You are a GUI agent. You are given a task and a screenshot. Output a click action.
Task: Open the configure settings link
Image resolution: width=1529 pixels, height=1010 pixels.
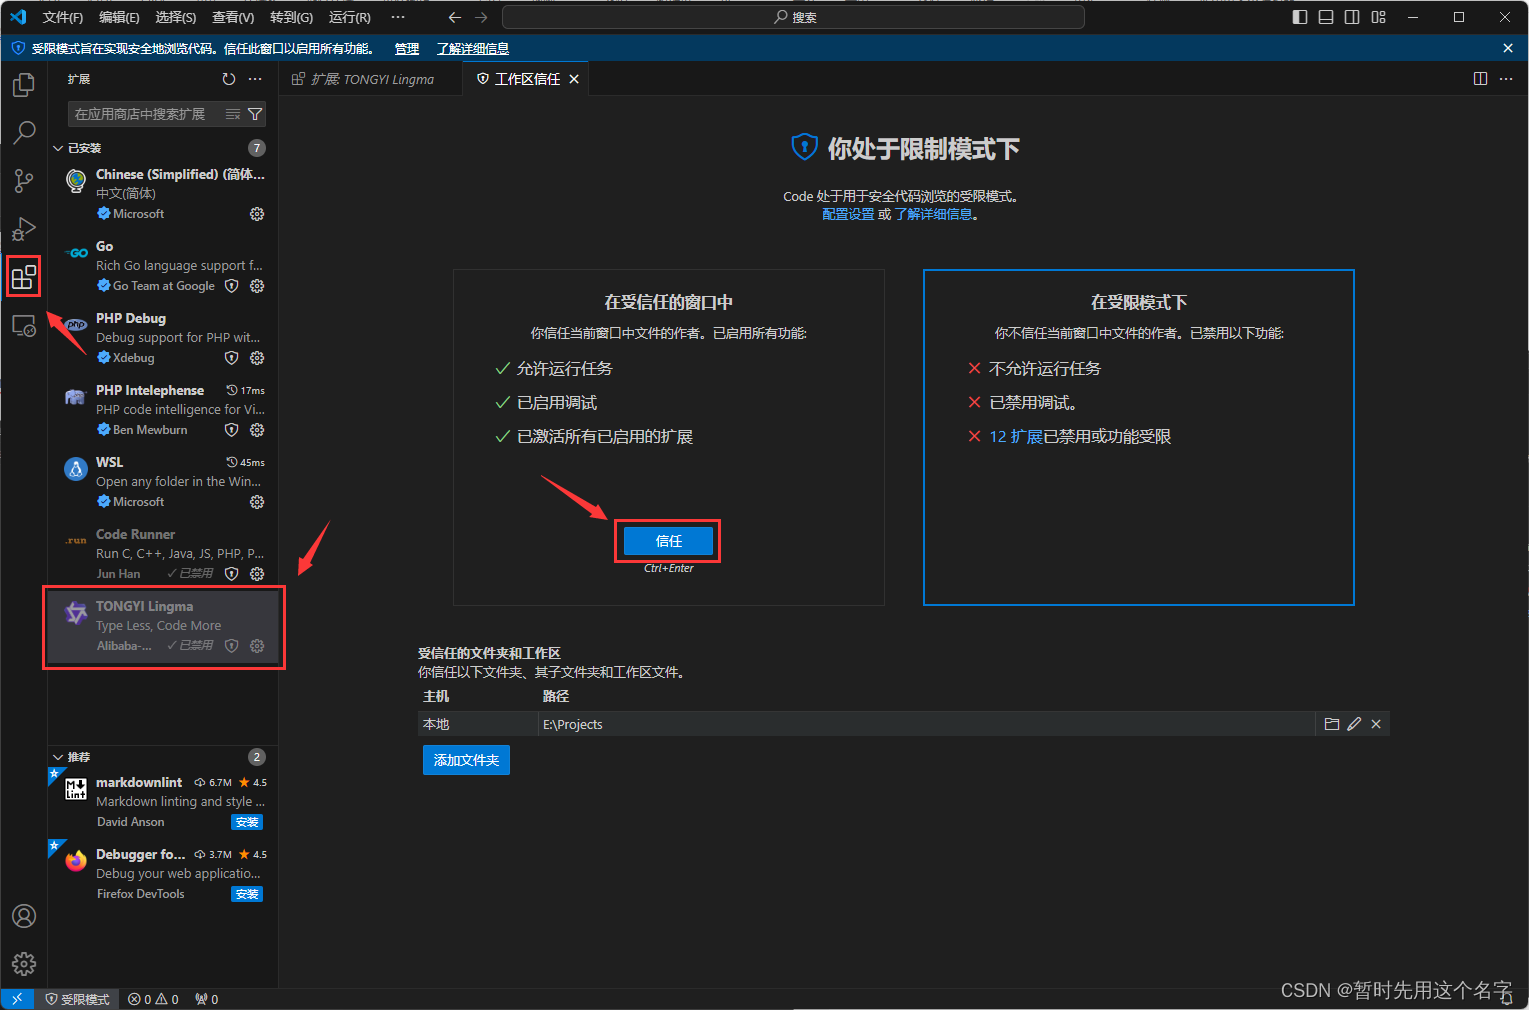(x=848, y=214)
